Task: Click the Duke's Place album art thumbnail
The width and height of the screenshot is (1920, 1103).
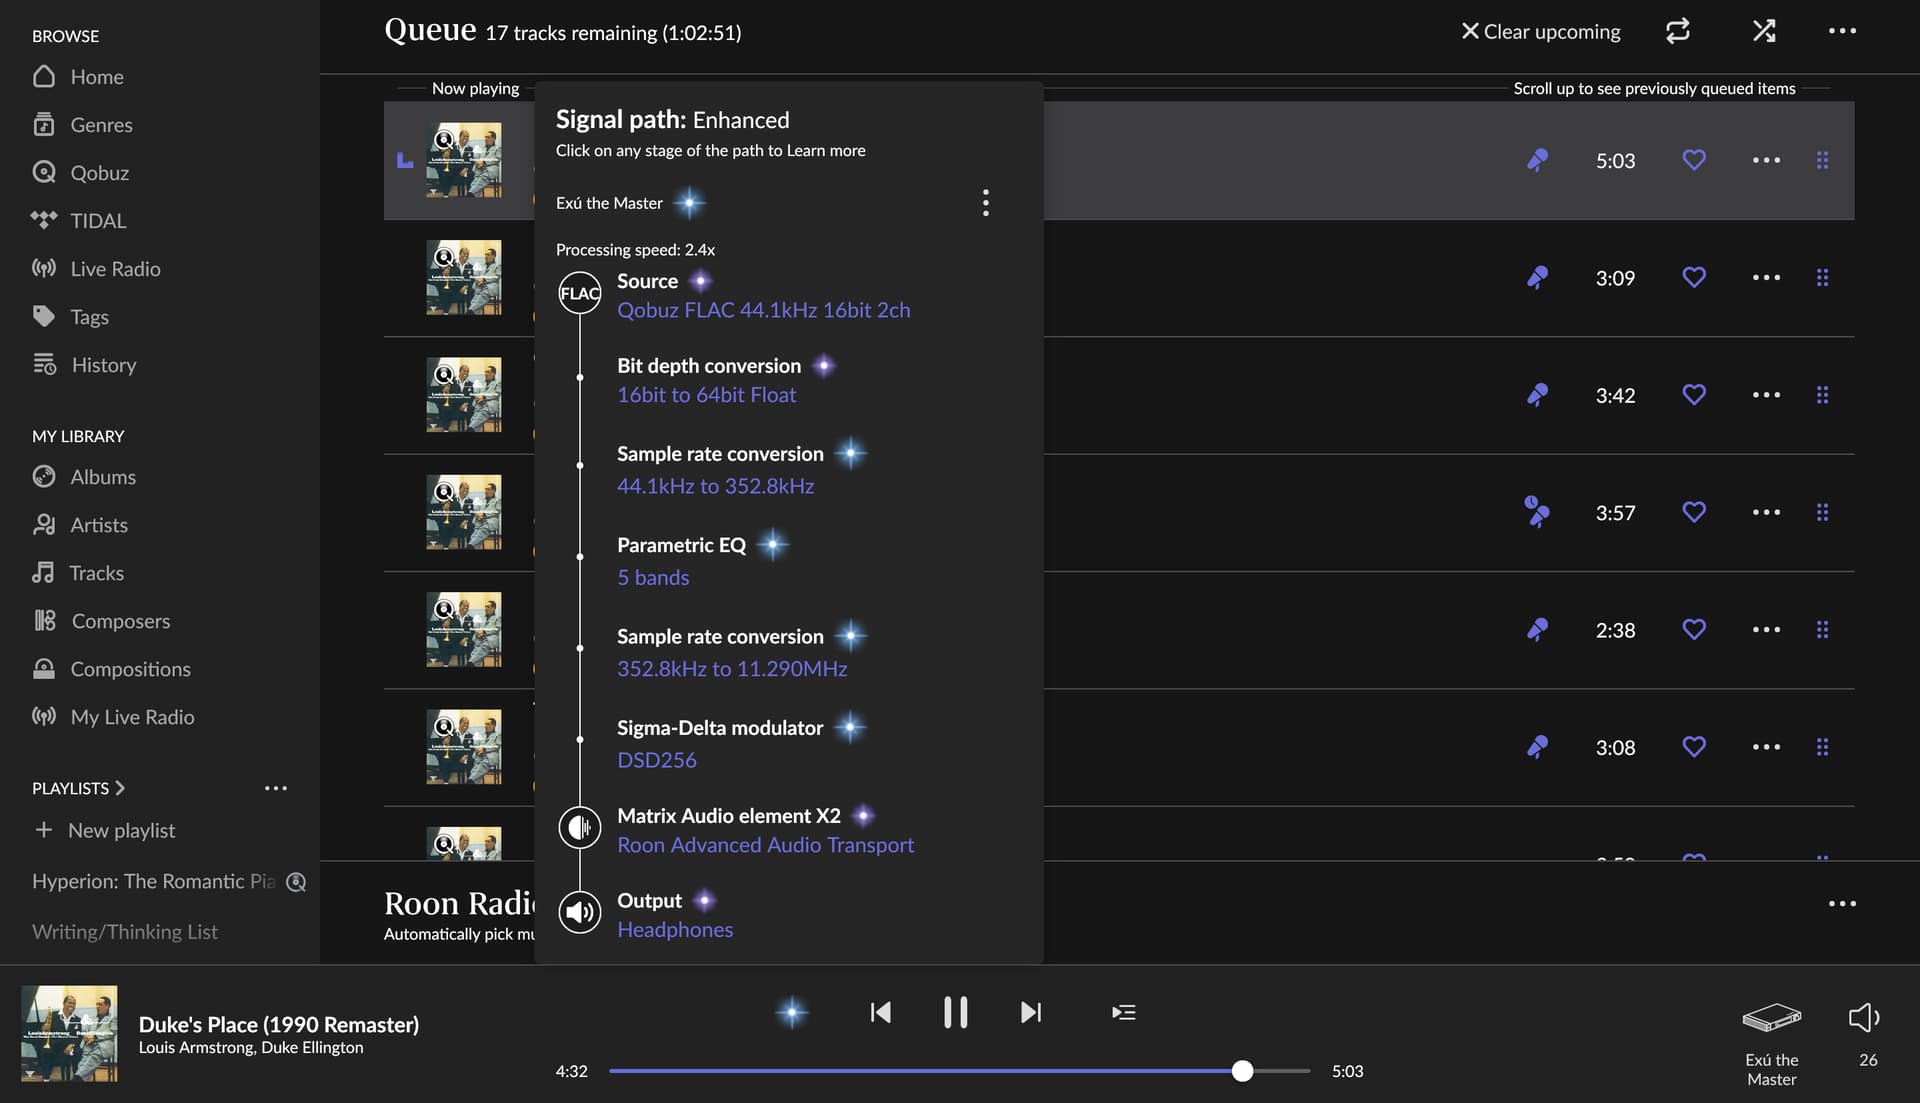Action: coord(69,1034)
